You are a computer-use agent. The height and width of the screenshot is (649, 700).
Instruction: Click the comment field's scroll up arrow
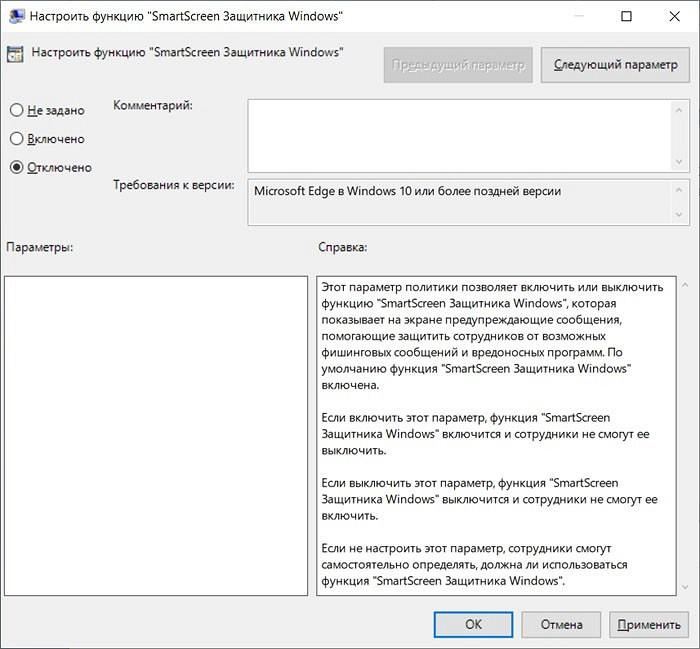tap(679, 110)
